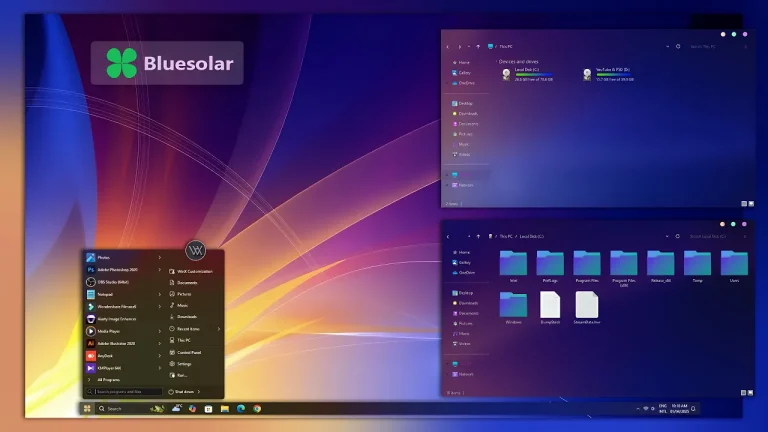
Task: Click the Start button on the taskbar
Action: (x=87, y=408)
